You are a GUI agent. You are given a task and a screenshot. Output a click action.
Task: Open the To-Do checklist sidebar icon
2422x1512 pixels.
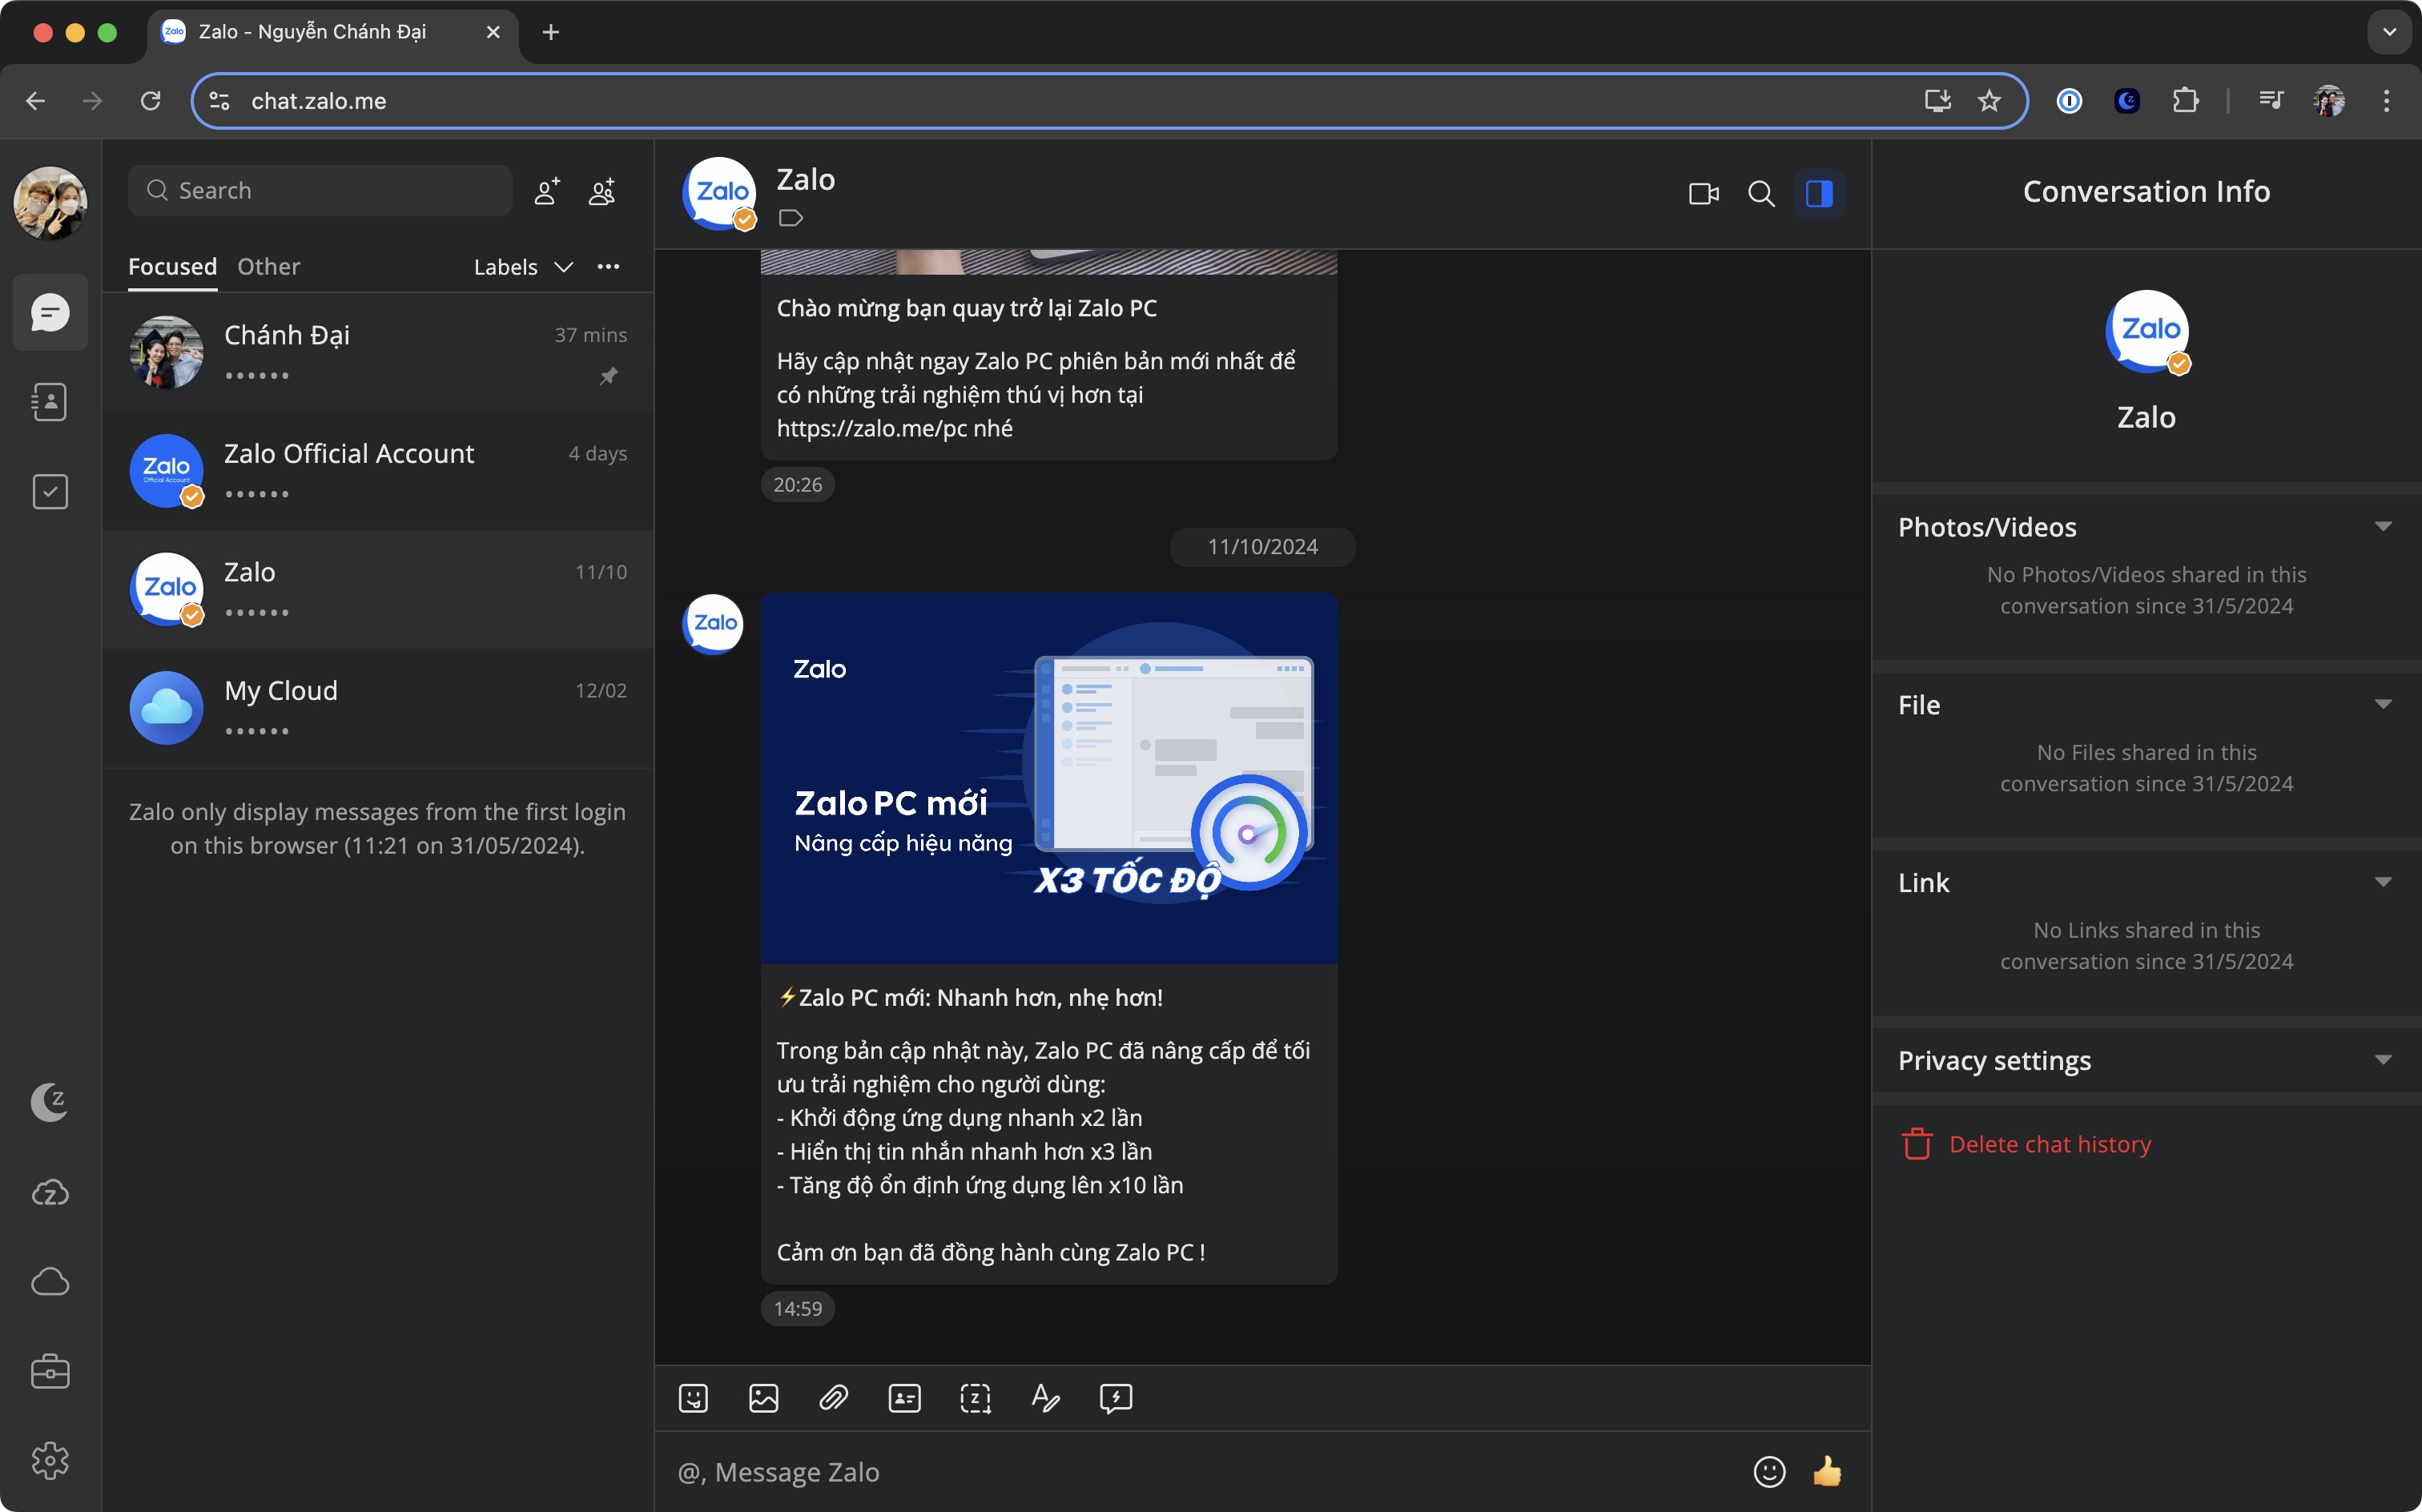click(50, 491)
